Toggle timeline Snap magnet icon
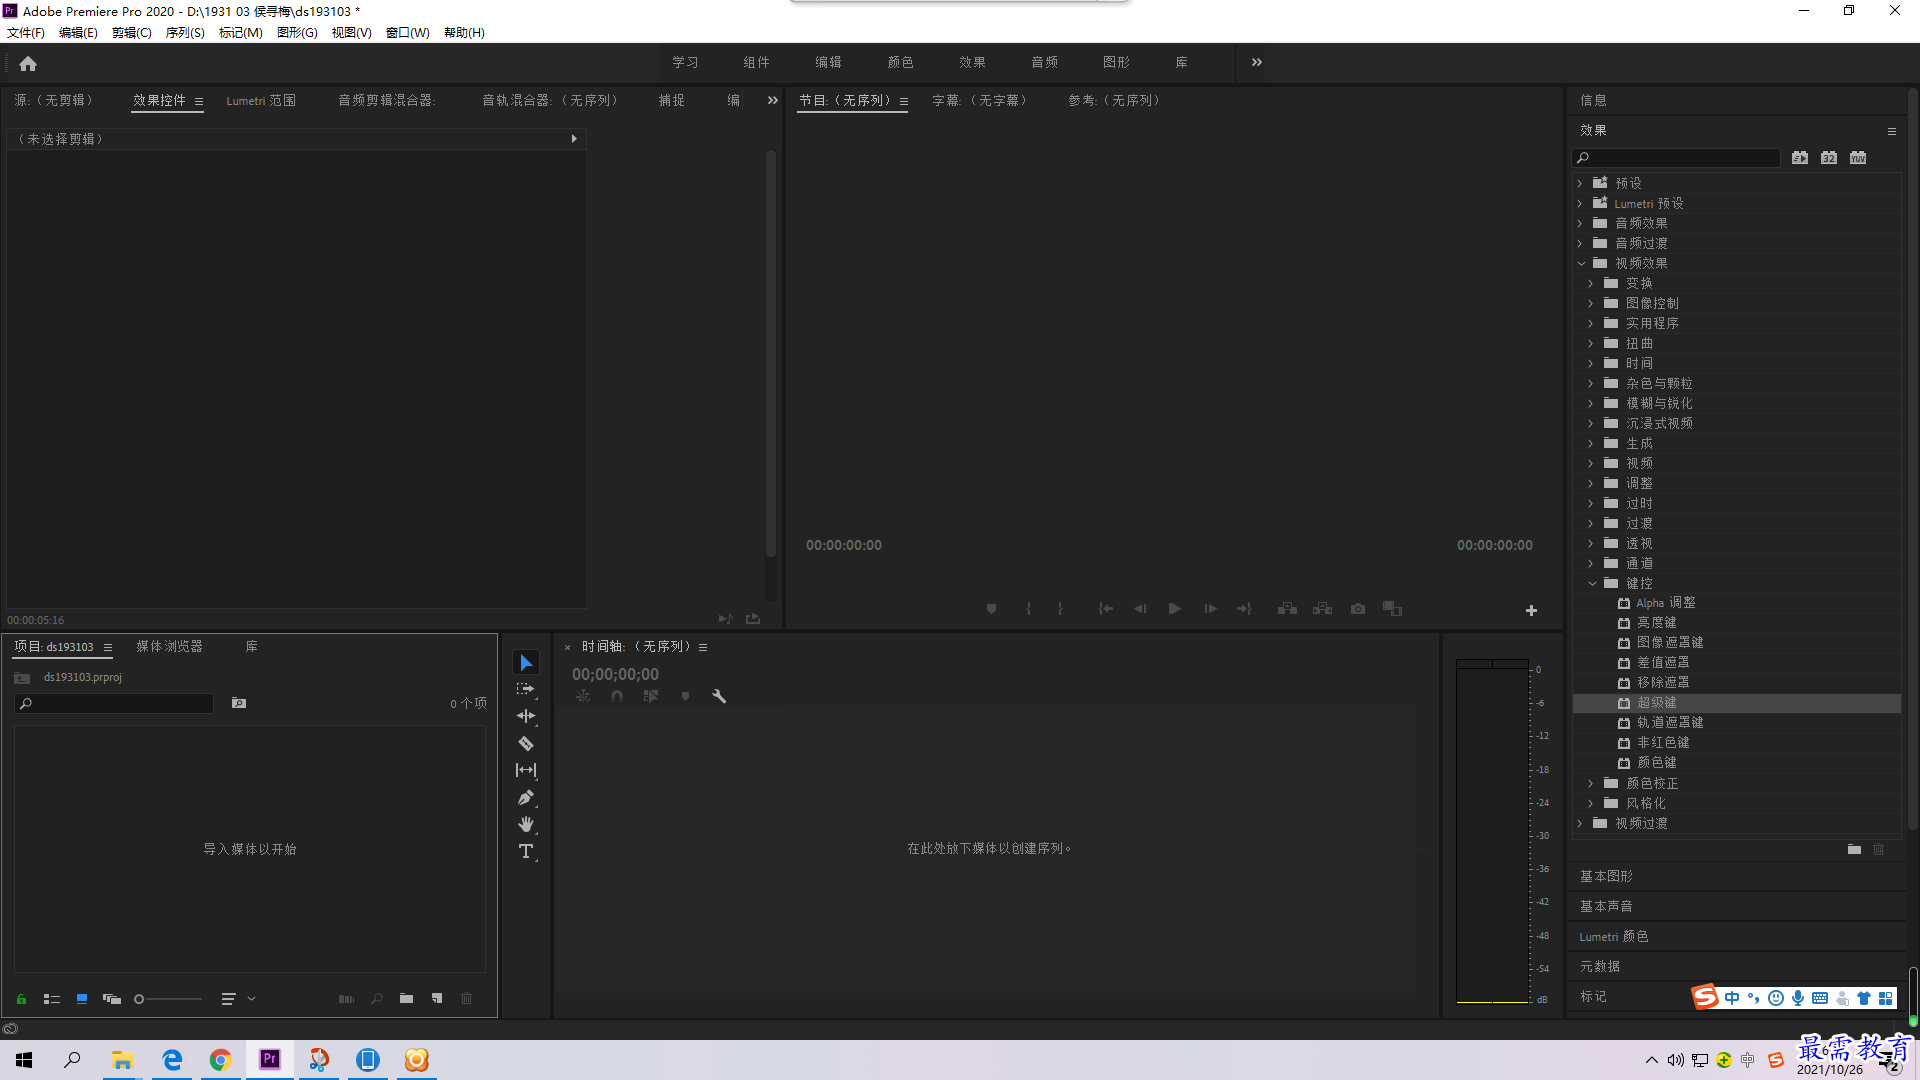1920x1080 pixels. pos(617,696)
